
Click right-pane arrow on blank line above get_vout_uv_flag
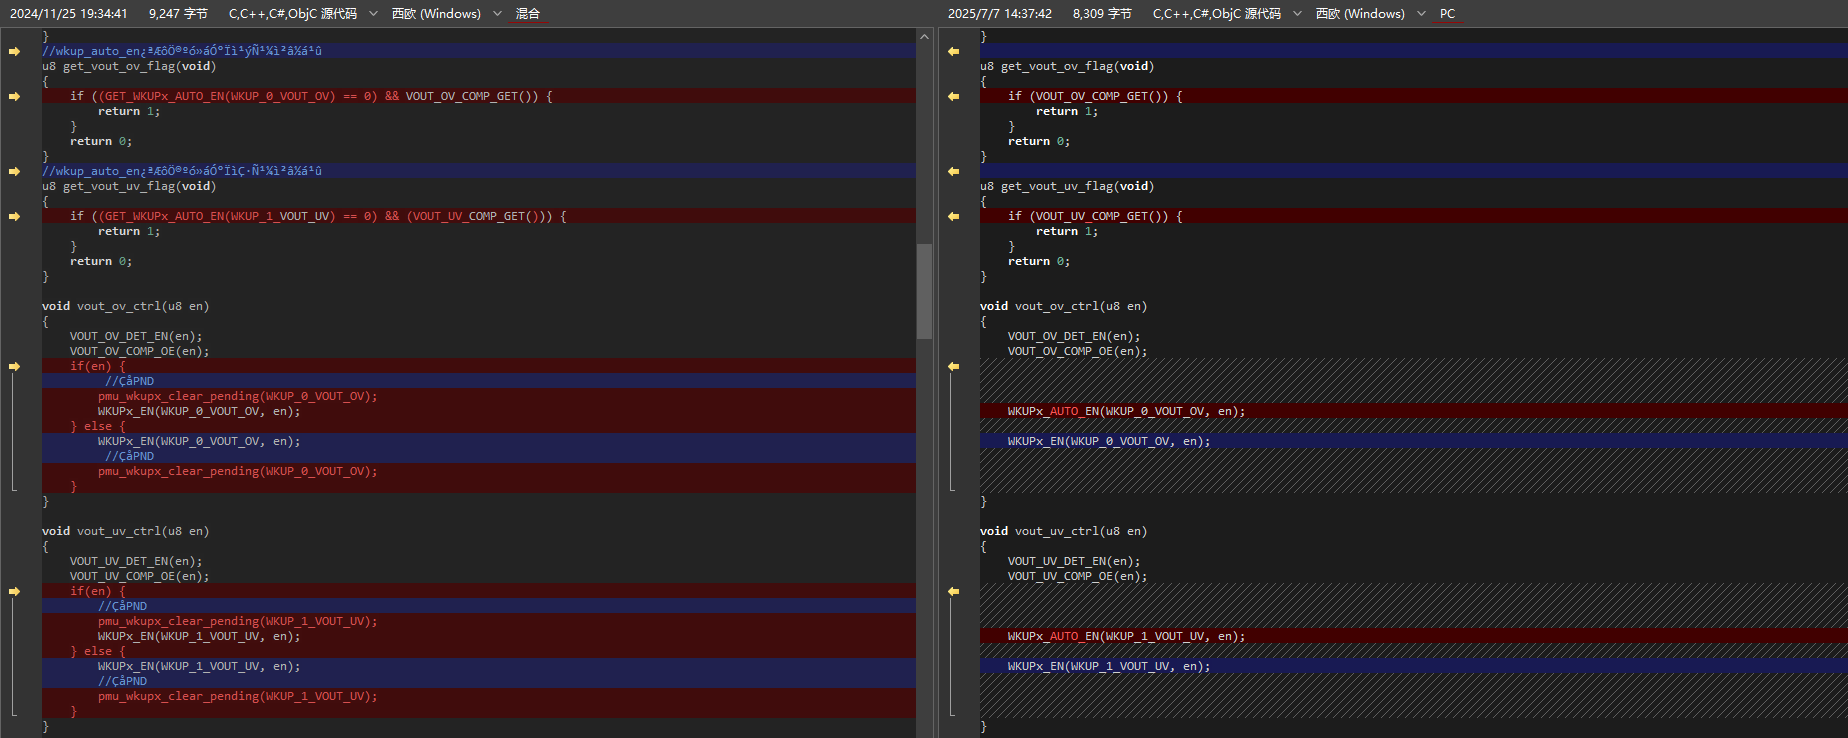pyautogui.click(x=953, y=171)
